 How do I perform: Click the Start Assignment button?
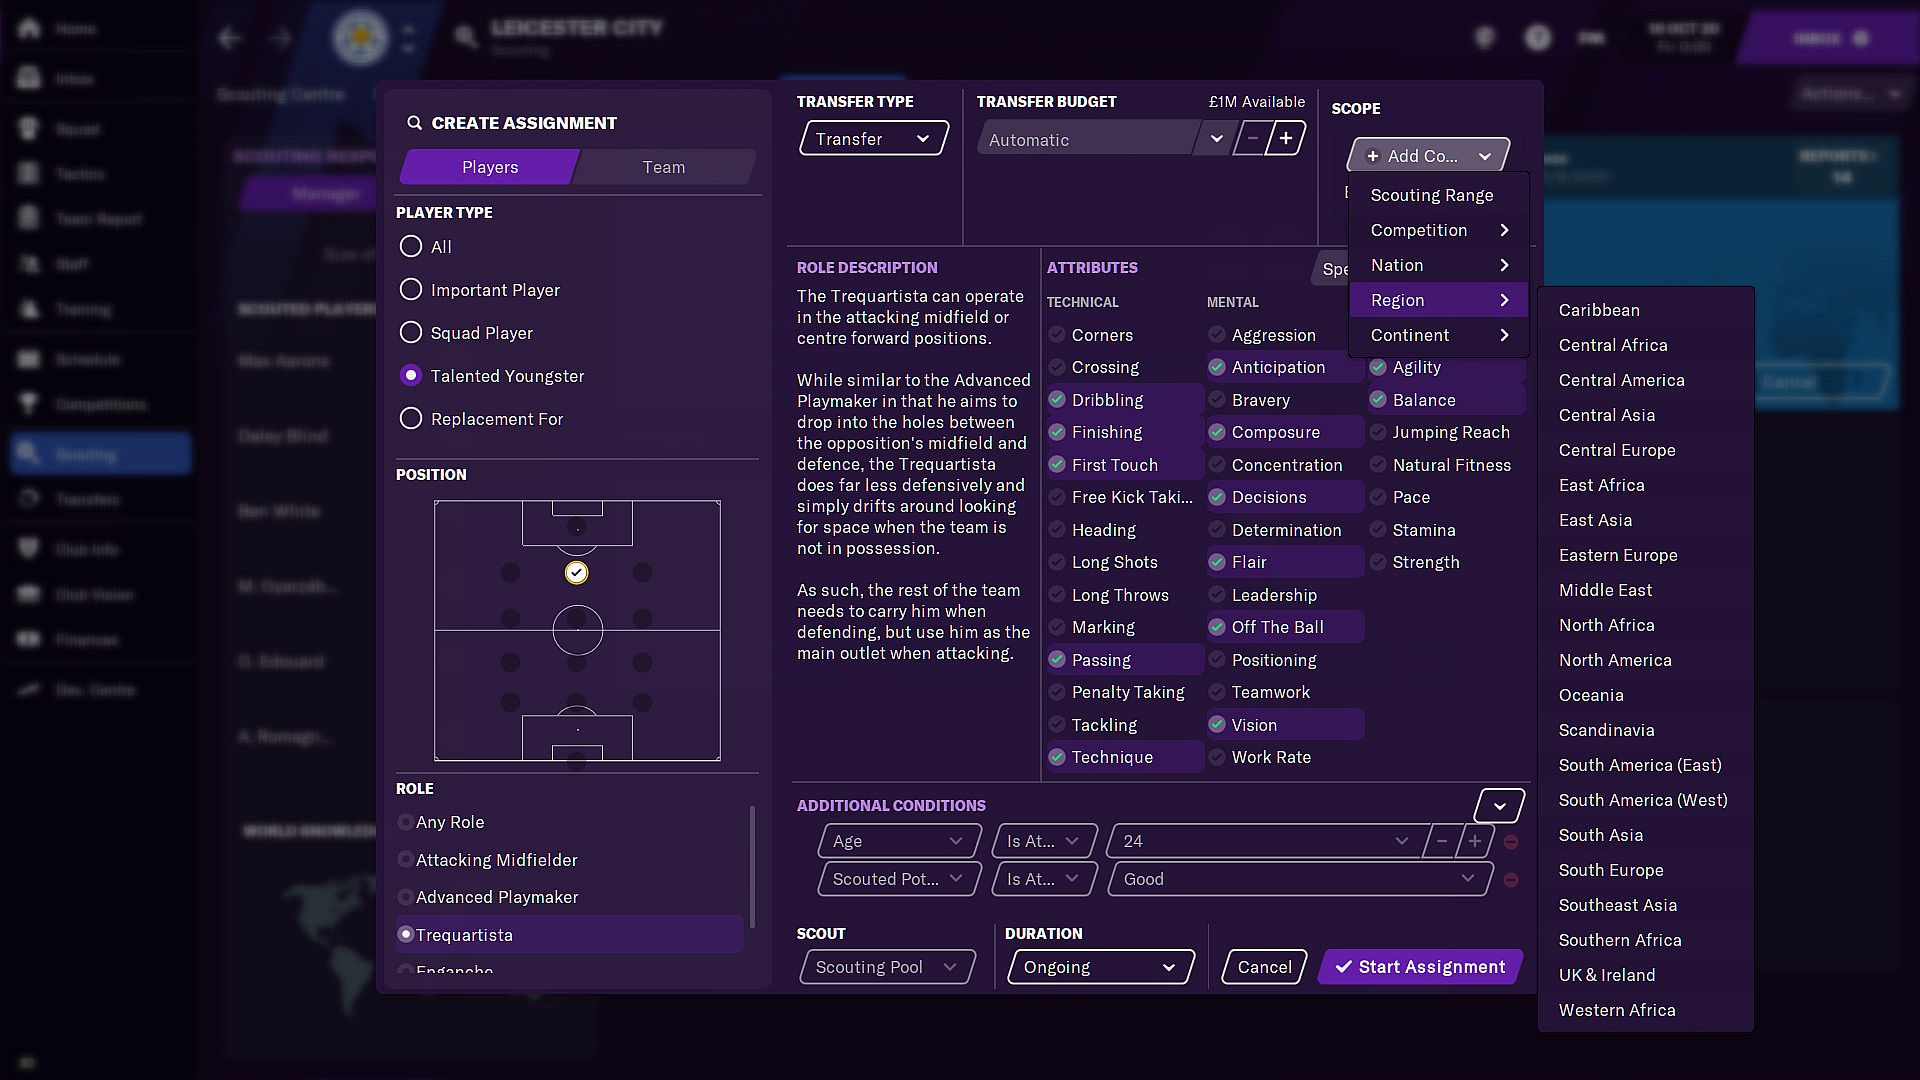1420,967
